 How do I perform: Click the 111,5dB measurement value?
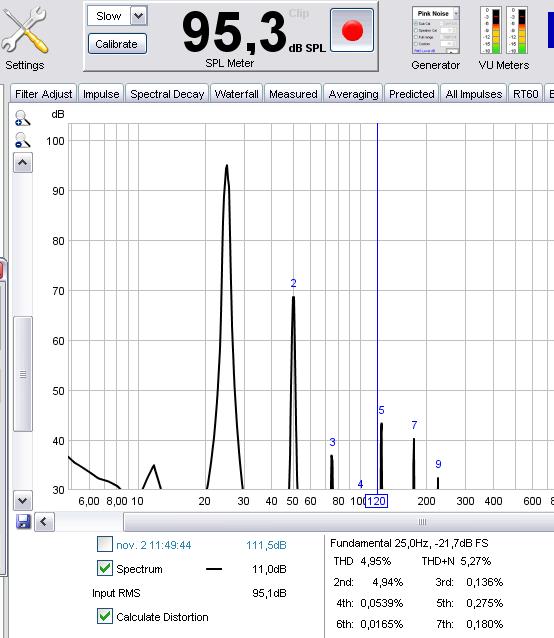pyautogui.click(x=266, y=545)
